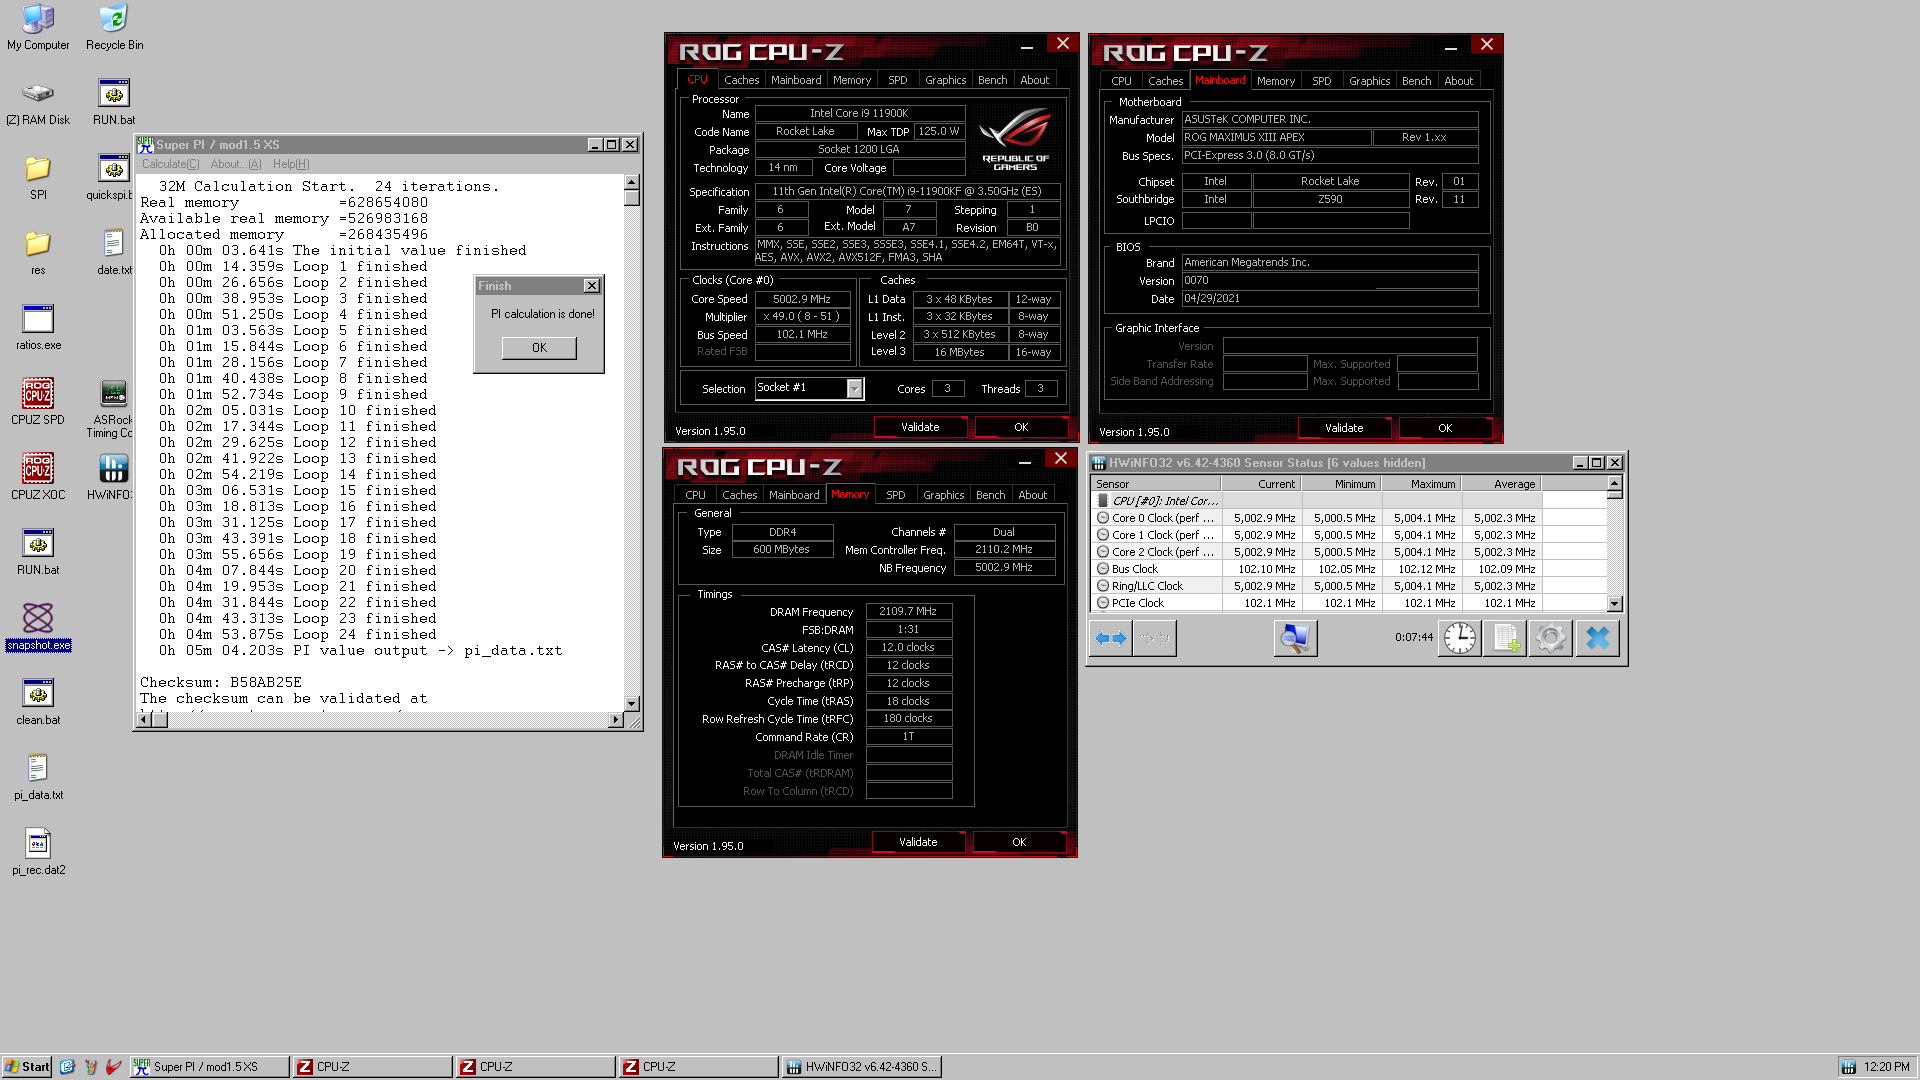This screenshot has width=1920, height=1080.
Task: Open the RAM Disk drive icon
Action: click(38, 102)
